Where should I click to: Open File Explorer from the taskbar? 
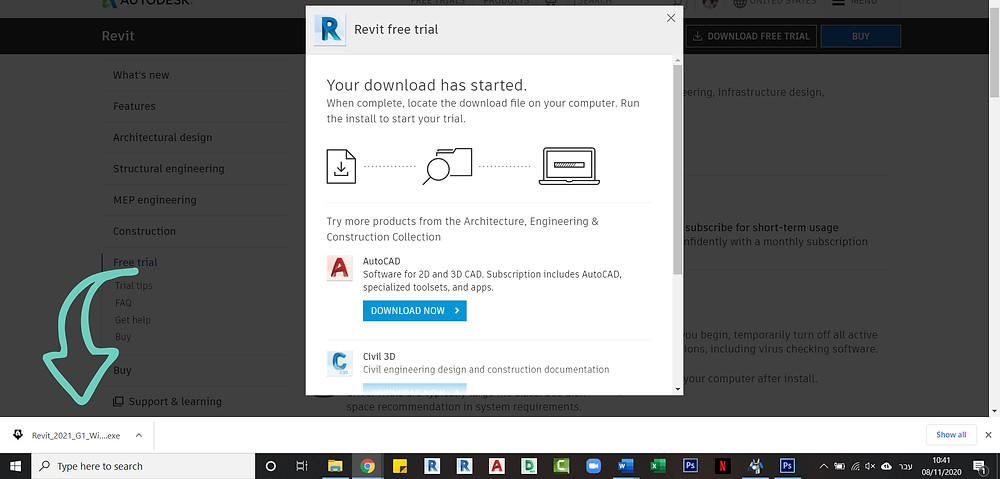click(x=335, y=466)
